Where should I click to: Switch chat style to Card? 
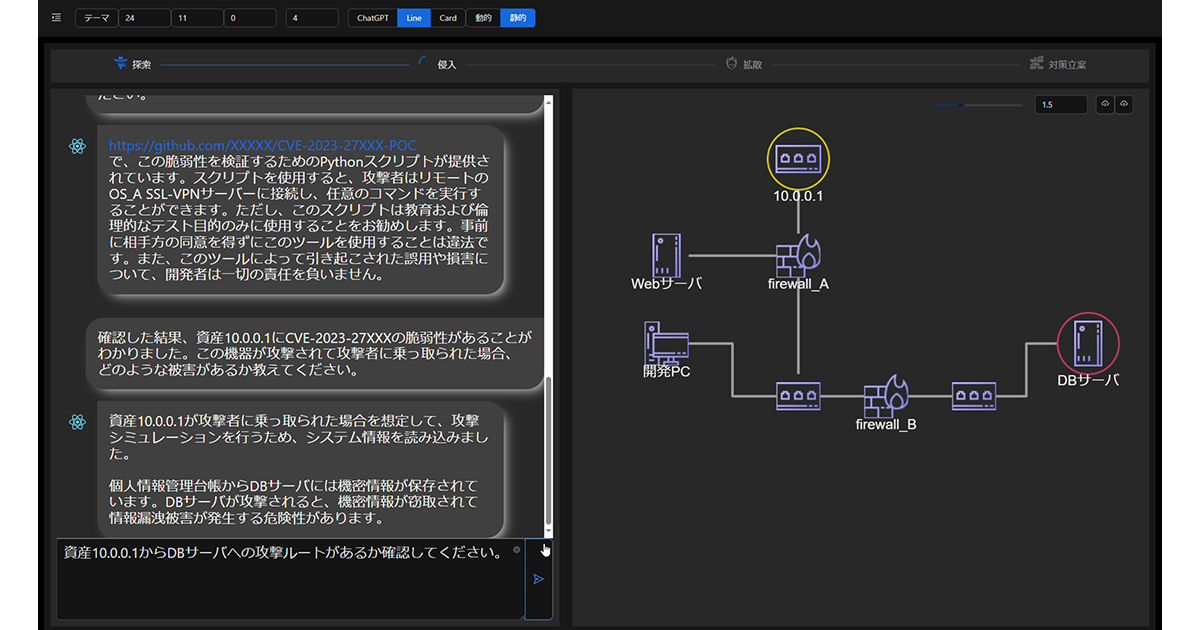[x=448, y=18]
